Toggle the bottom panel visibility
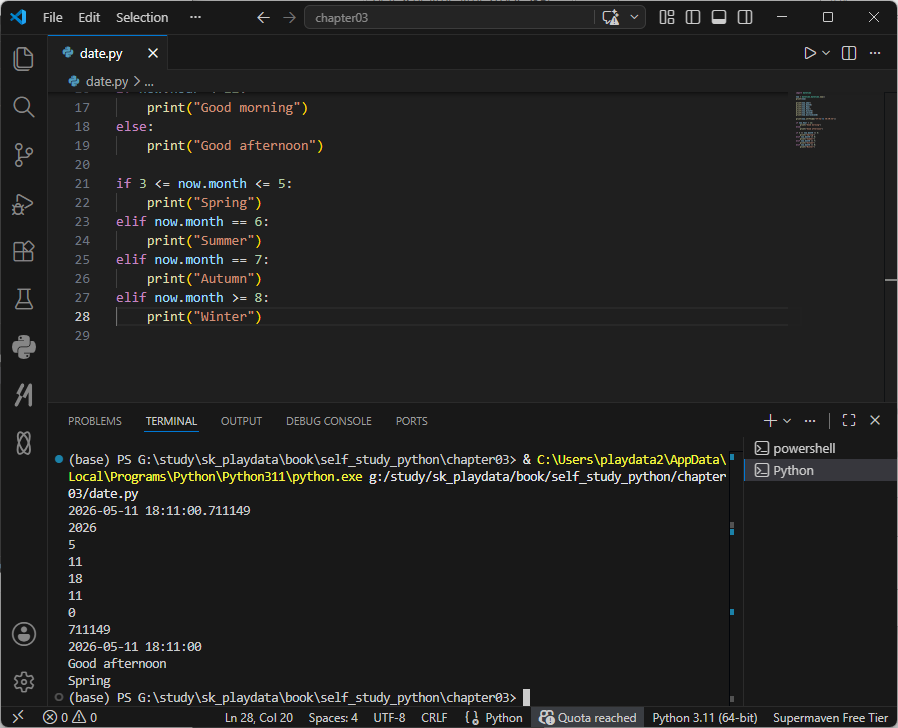898x728 pixels. [719, 18]
